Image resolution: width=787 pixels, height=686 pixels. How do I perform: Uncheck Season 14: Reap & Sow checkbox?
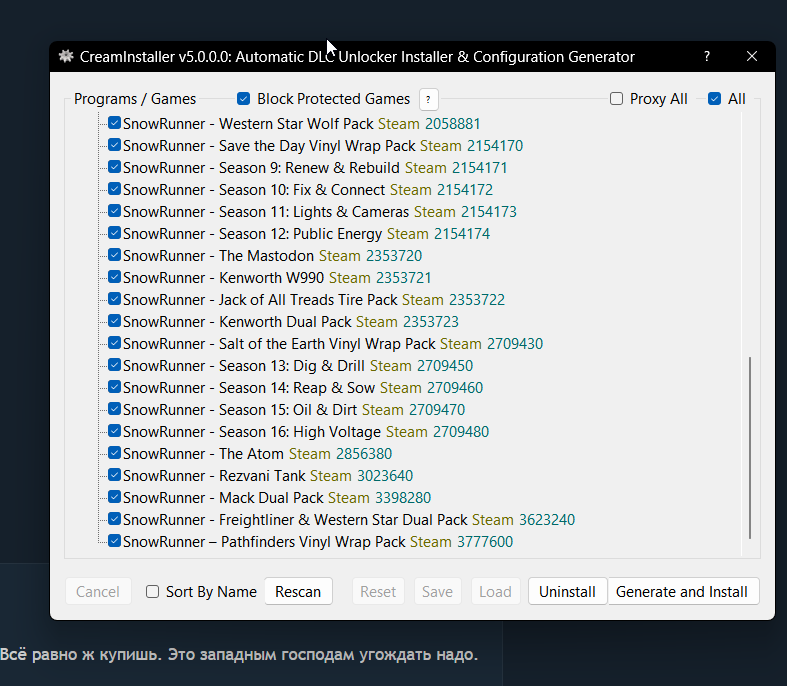coord(114,387)
